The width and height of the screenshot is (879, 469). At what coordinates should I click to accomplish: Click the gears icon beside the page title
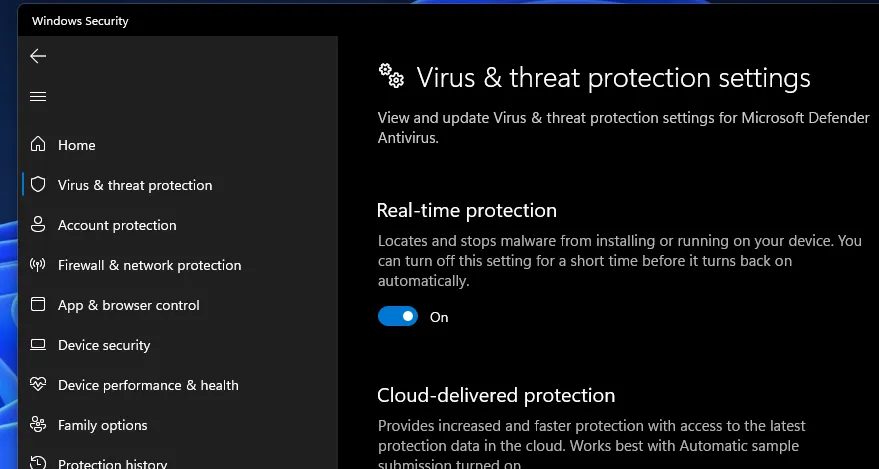[390, 76]
